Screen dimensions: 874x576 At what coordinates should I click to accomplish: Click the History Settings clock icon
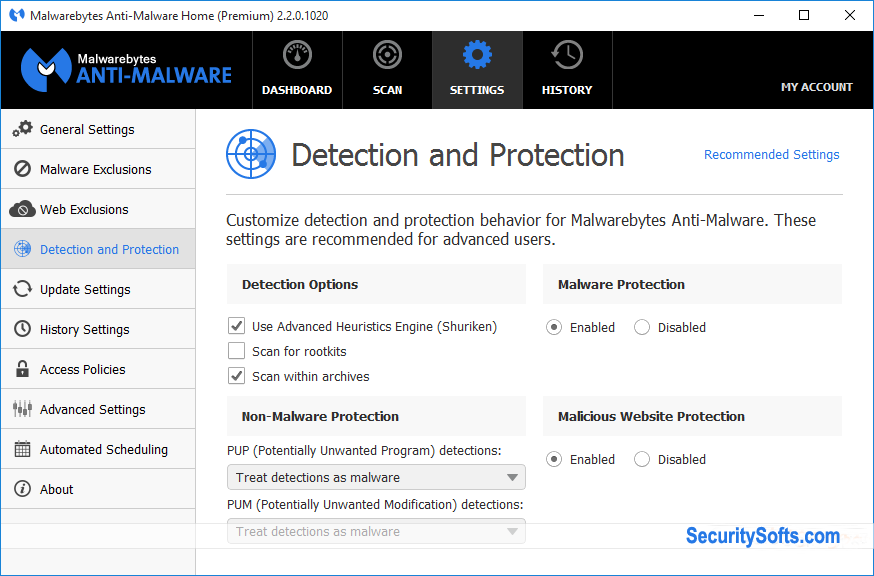click(22, 329)
